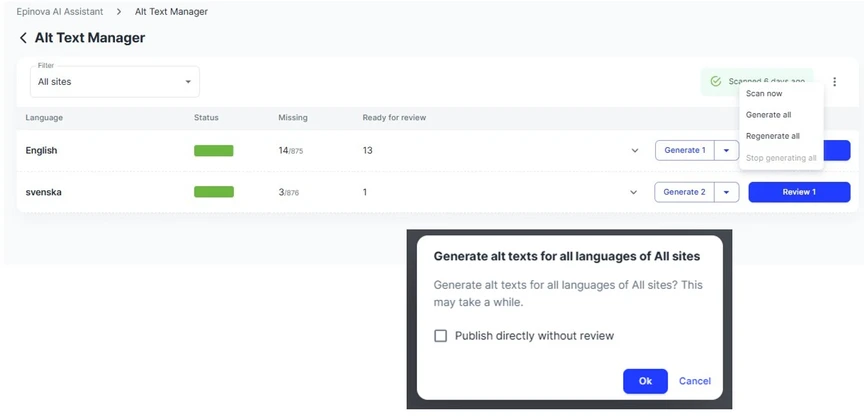Click Stop generating all menu entry
The width and height of the screenshot is (864, 417).
point(781,158)
